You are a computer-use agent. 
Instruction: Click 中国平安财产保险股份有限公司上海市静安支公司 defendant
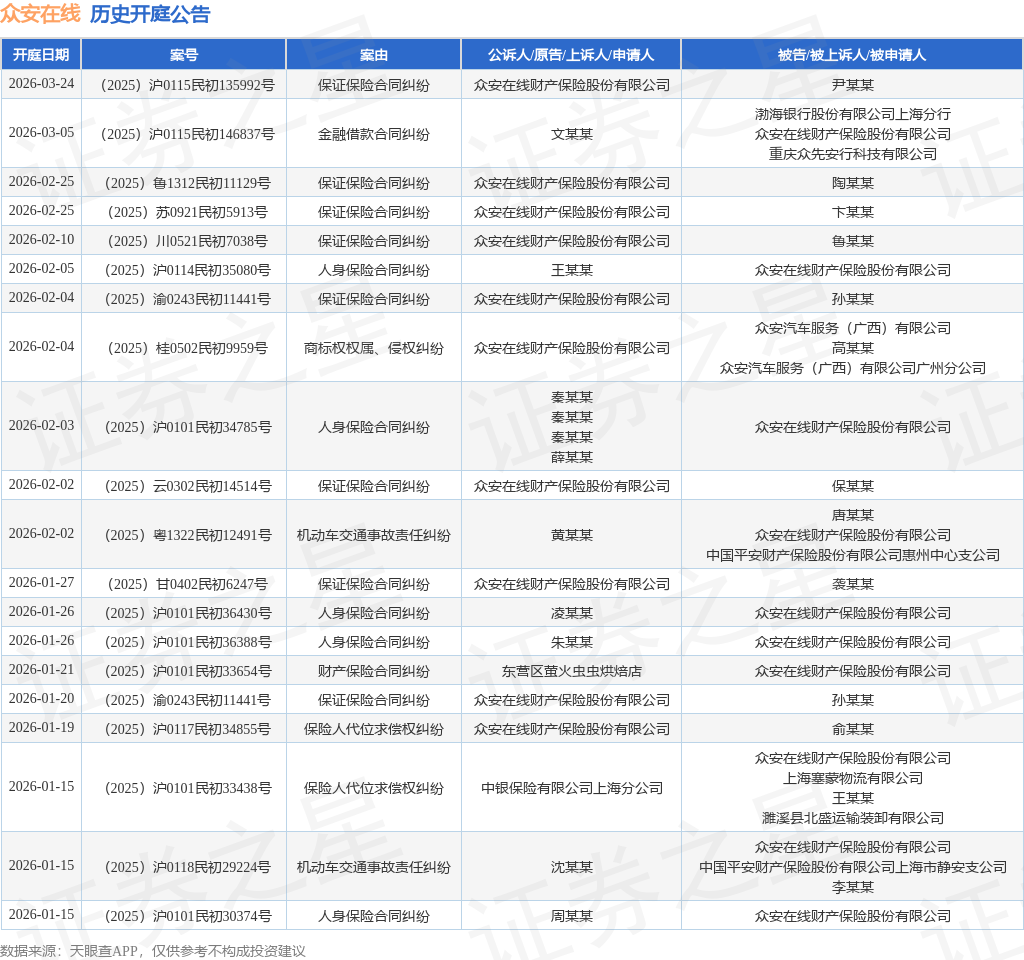click(x=852, y=867)
